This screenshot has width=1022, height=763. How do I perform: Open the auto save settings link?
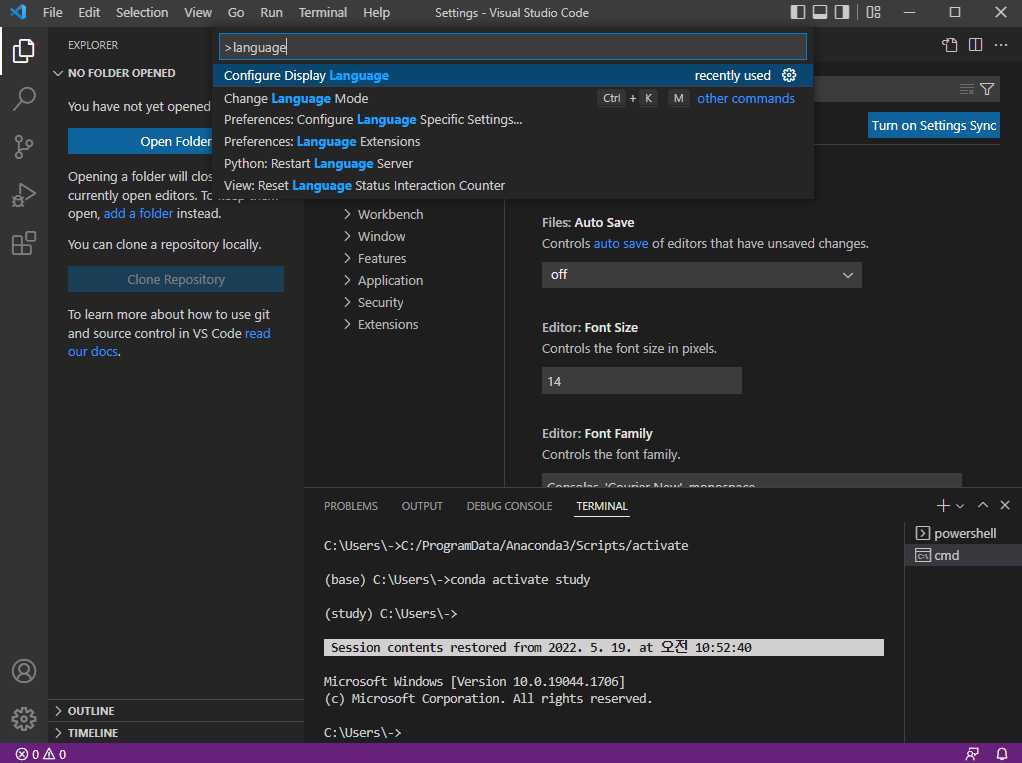[x=620, y=244]
